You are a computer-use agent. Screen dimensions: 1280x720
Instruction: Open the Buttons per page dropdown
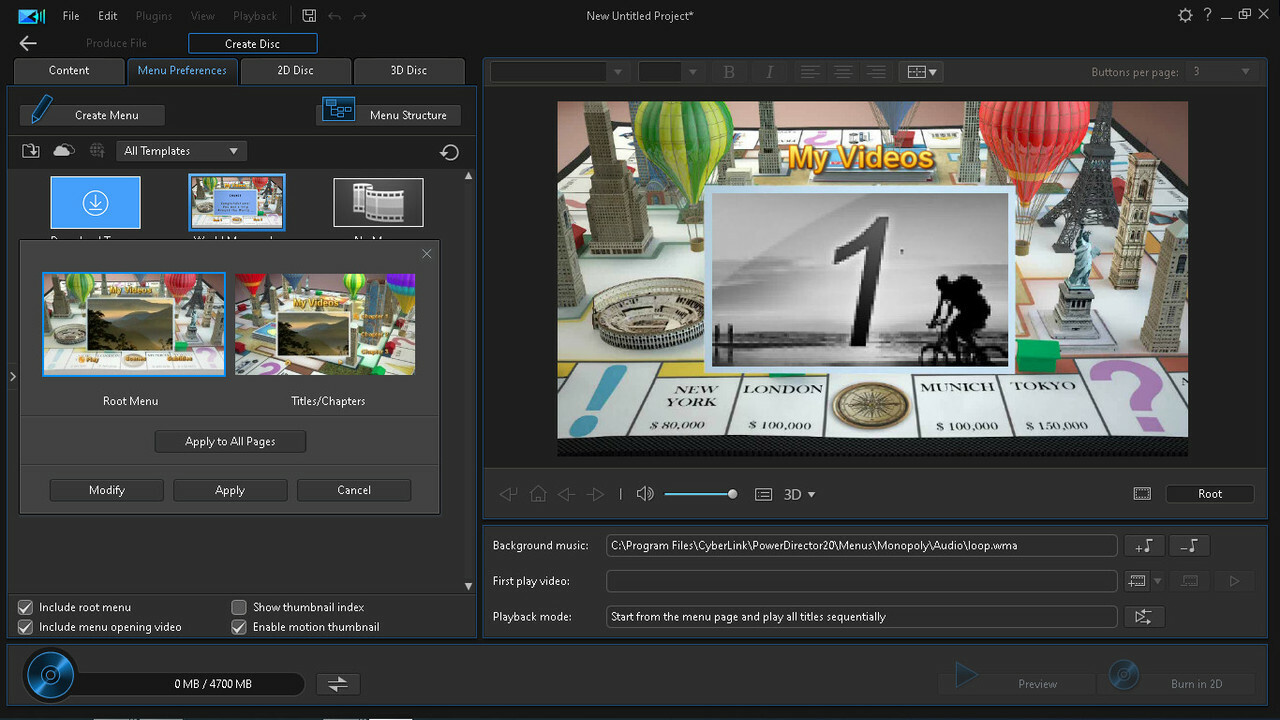[1221, 72]
